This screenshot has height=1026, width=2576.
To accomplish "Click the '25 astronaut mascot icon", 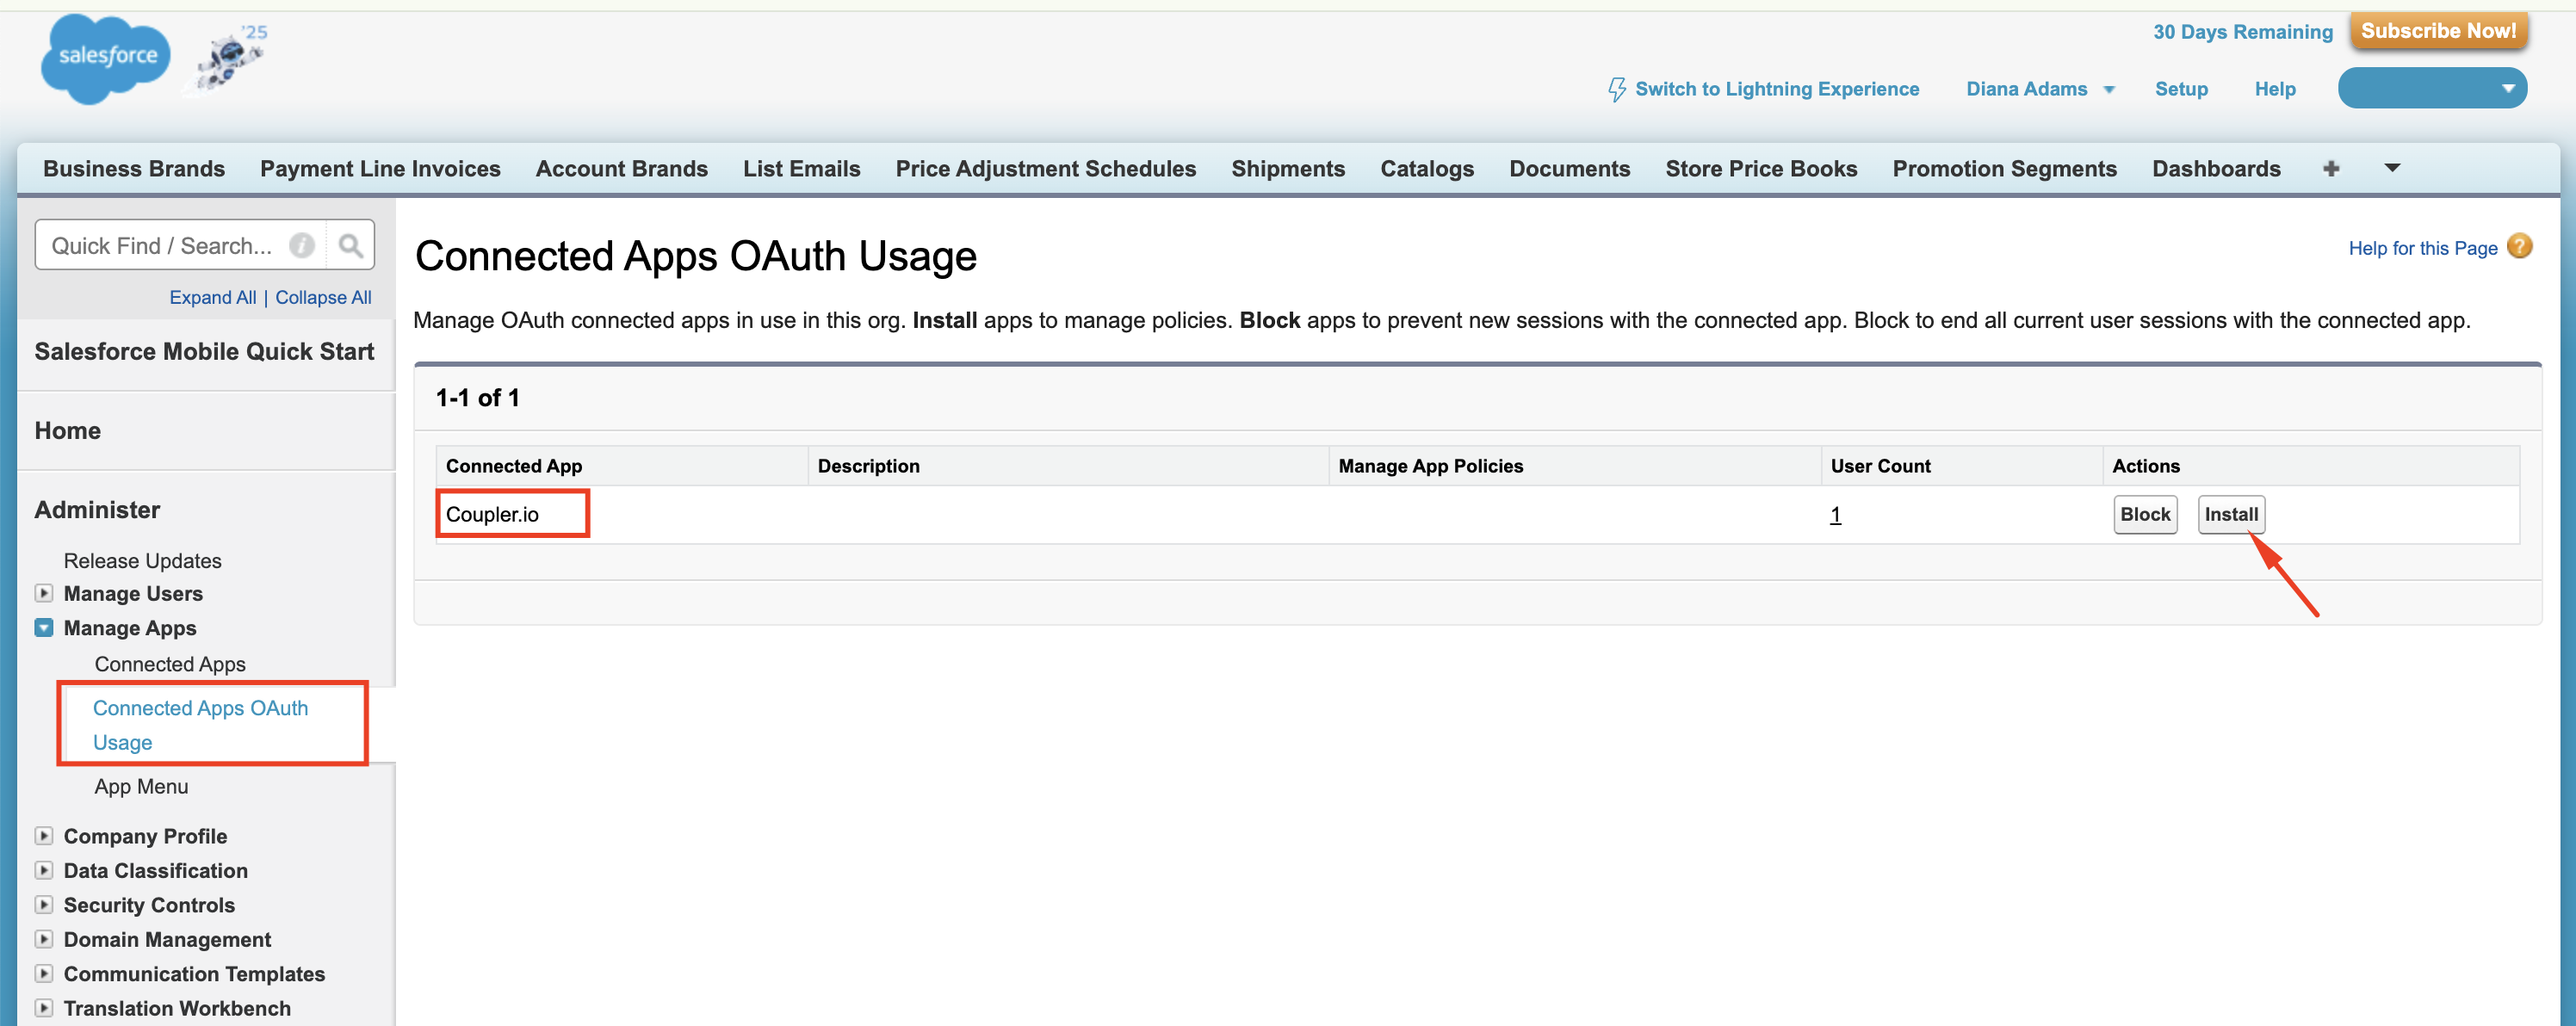I will (229, 59).
